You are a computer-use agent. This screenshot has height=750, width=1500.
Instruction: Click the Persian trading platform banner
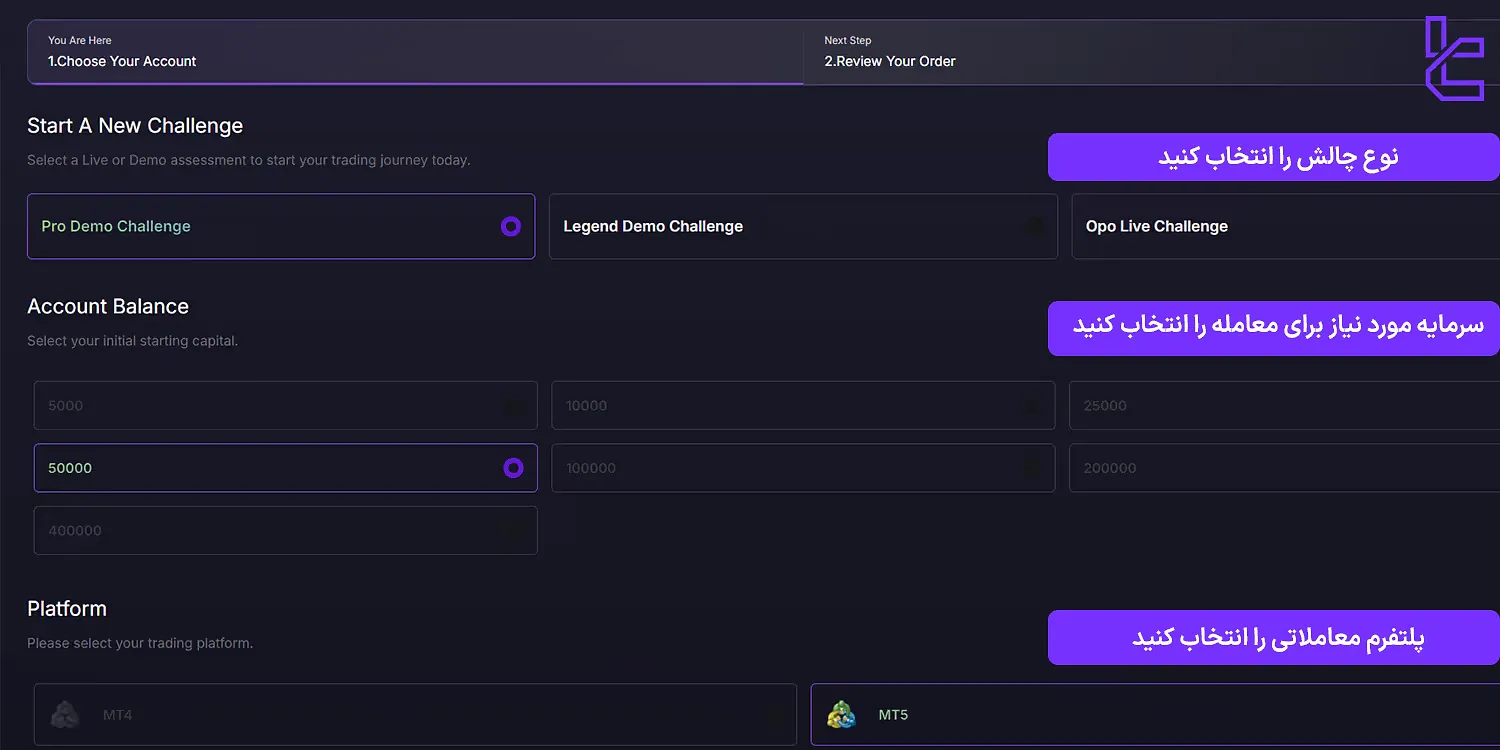(x=1273, y=638)
